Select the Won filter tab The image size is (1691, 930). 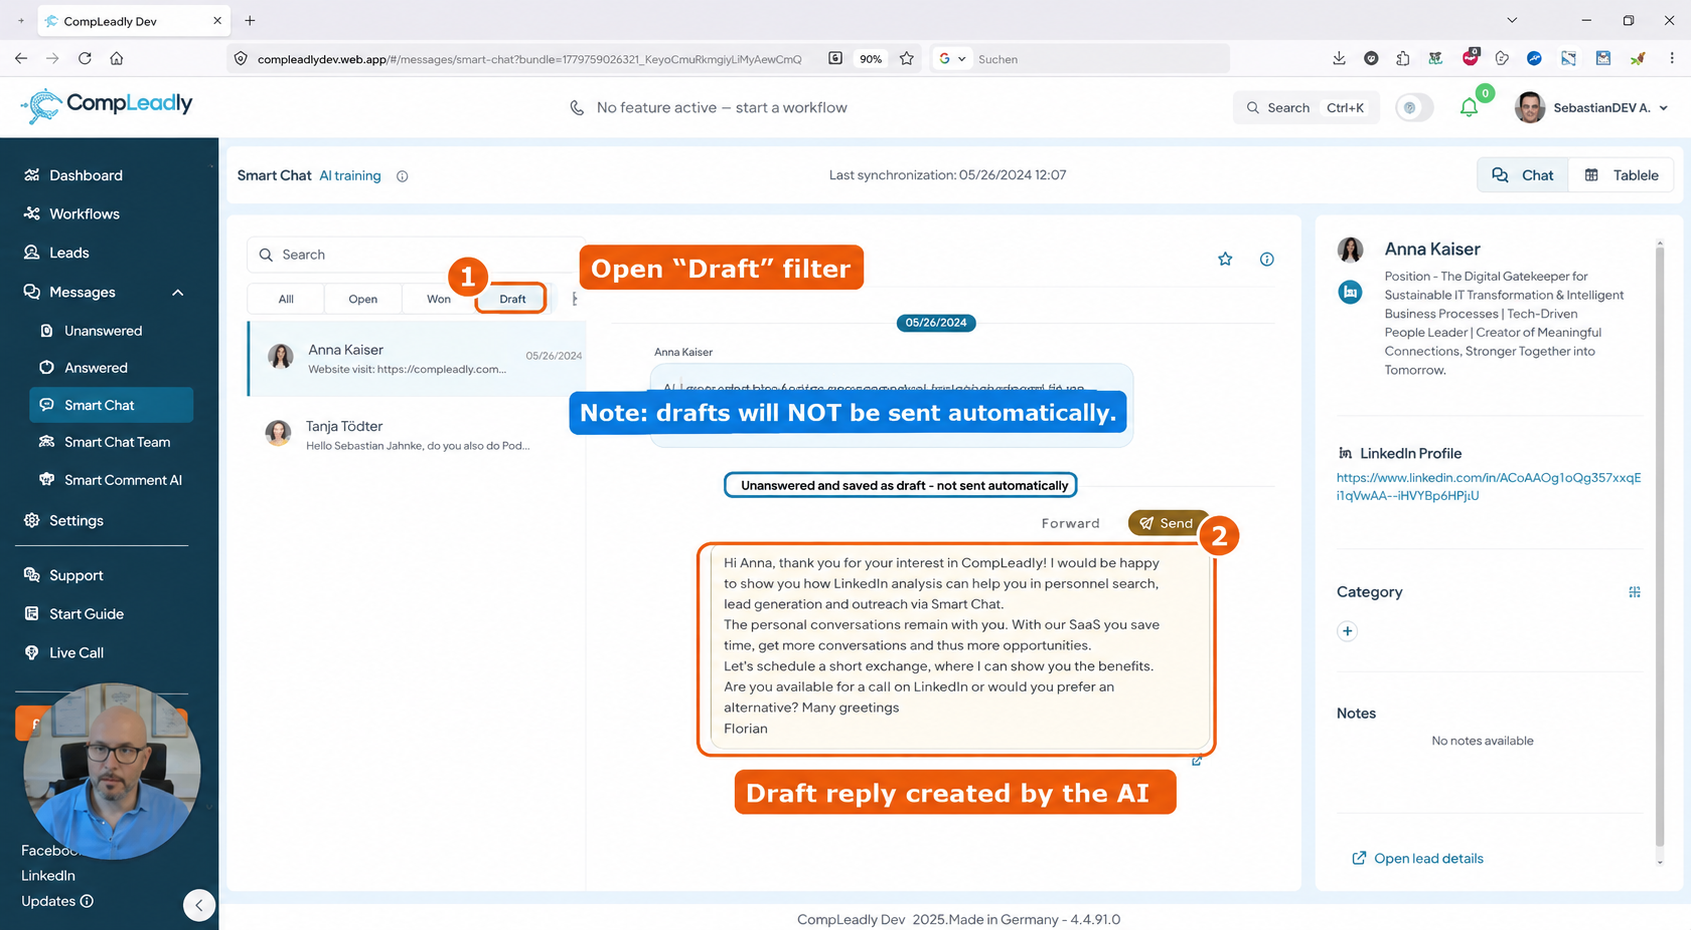pyautogui.click(x=439, y=299)
